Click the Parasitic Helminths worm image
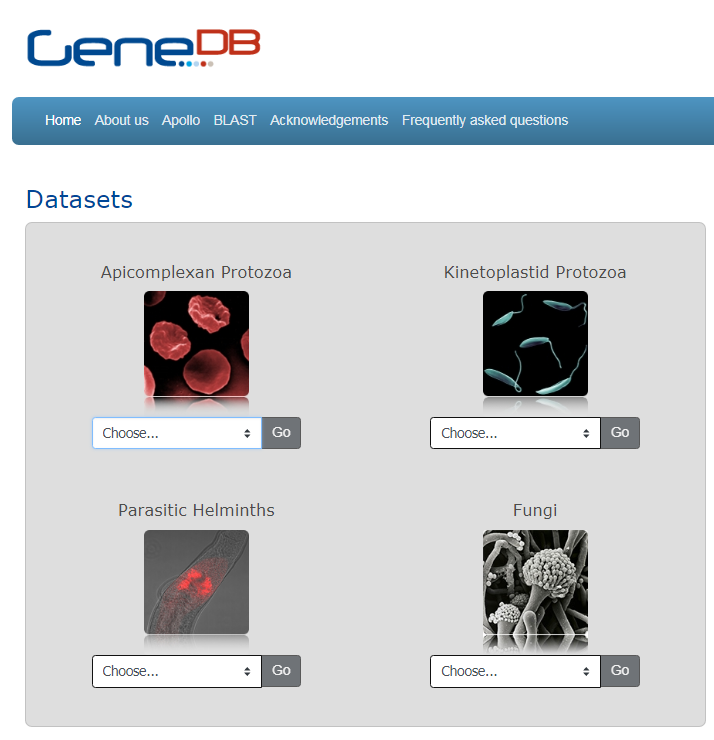714x740 pixels. pyautogui.click(x=196, y=581)
